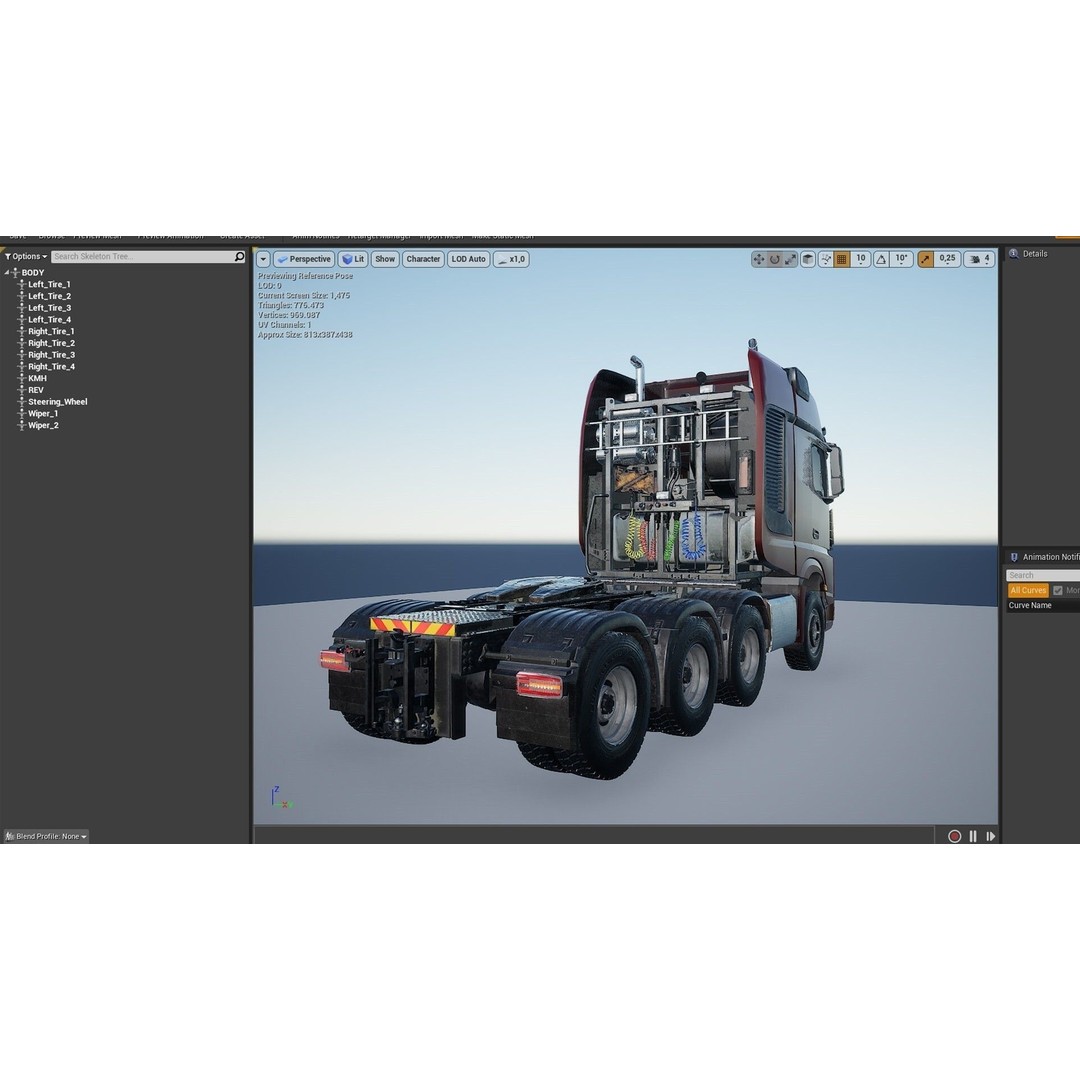Open the Character menu
Viewport: 1080px width, 1080px height.
pyautogui.click(x=423, y=259)
